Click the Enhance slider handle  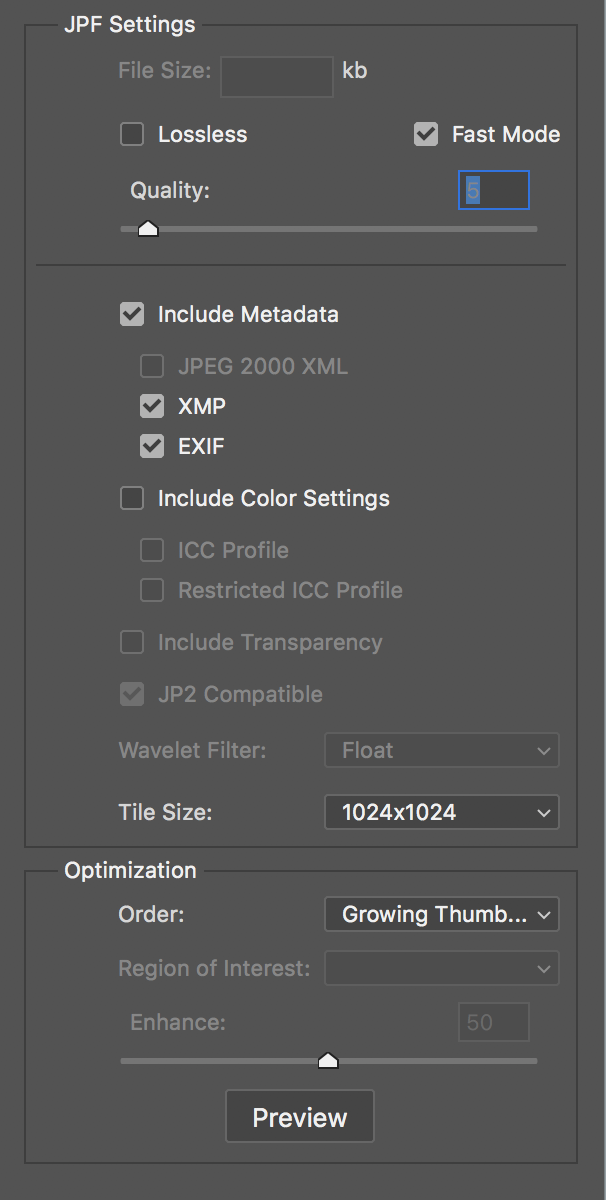tap(328, 1061)
